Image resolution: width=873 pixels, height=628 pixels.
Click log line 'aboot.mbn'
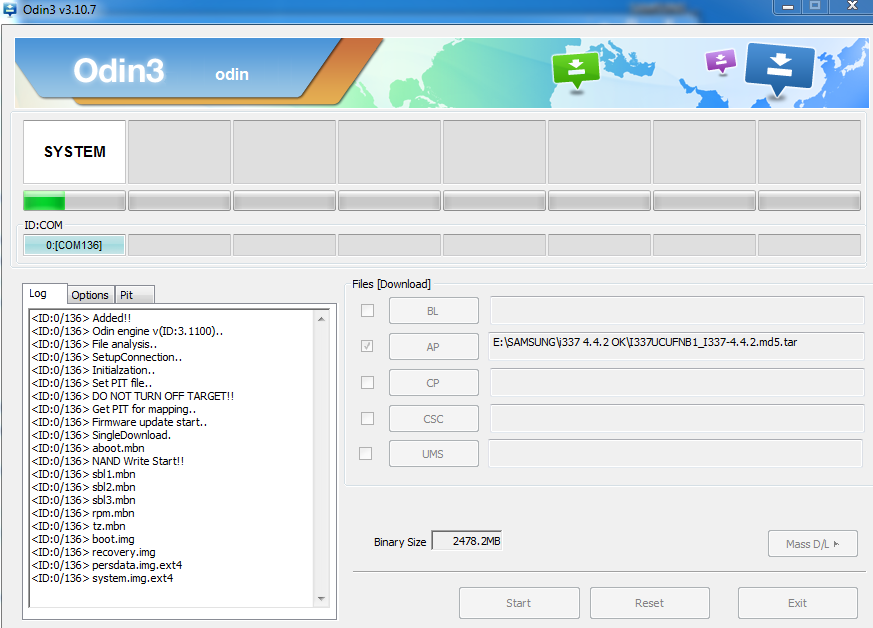88,448
